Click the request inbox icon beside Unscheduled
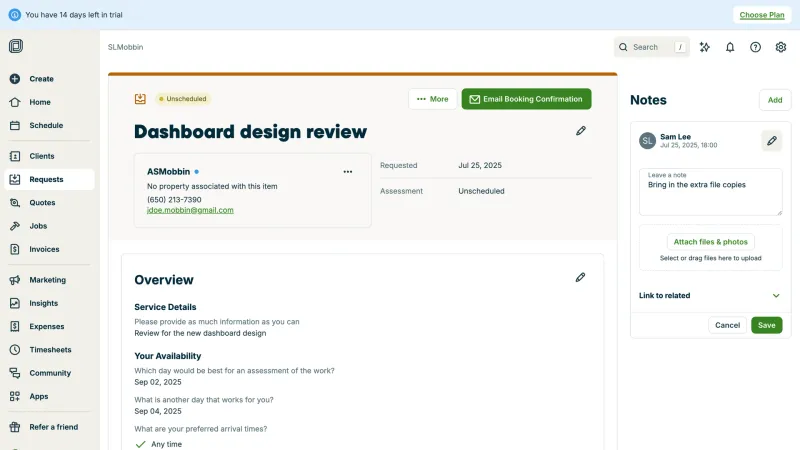800x450 pixels. pyautogui.click(x=140, y=99)
